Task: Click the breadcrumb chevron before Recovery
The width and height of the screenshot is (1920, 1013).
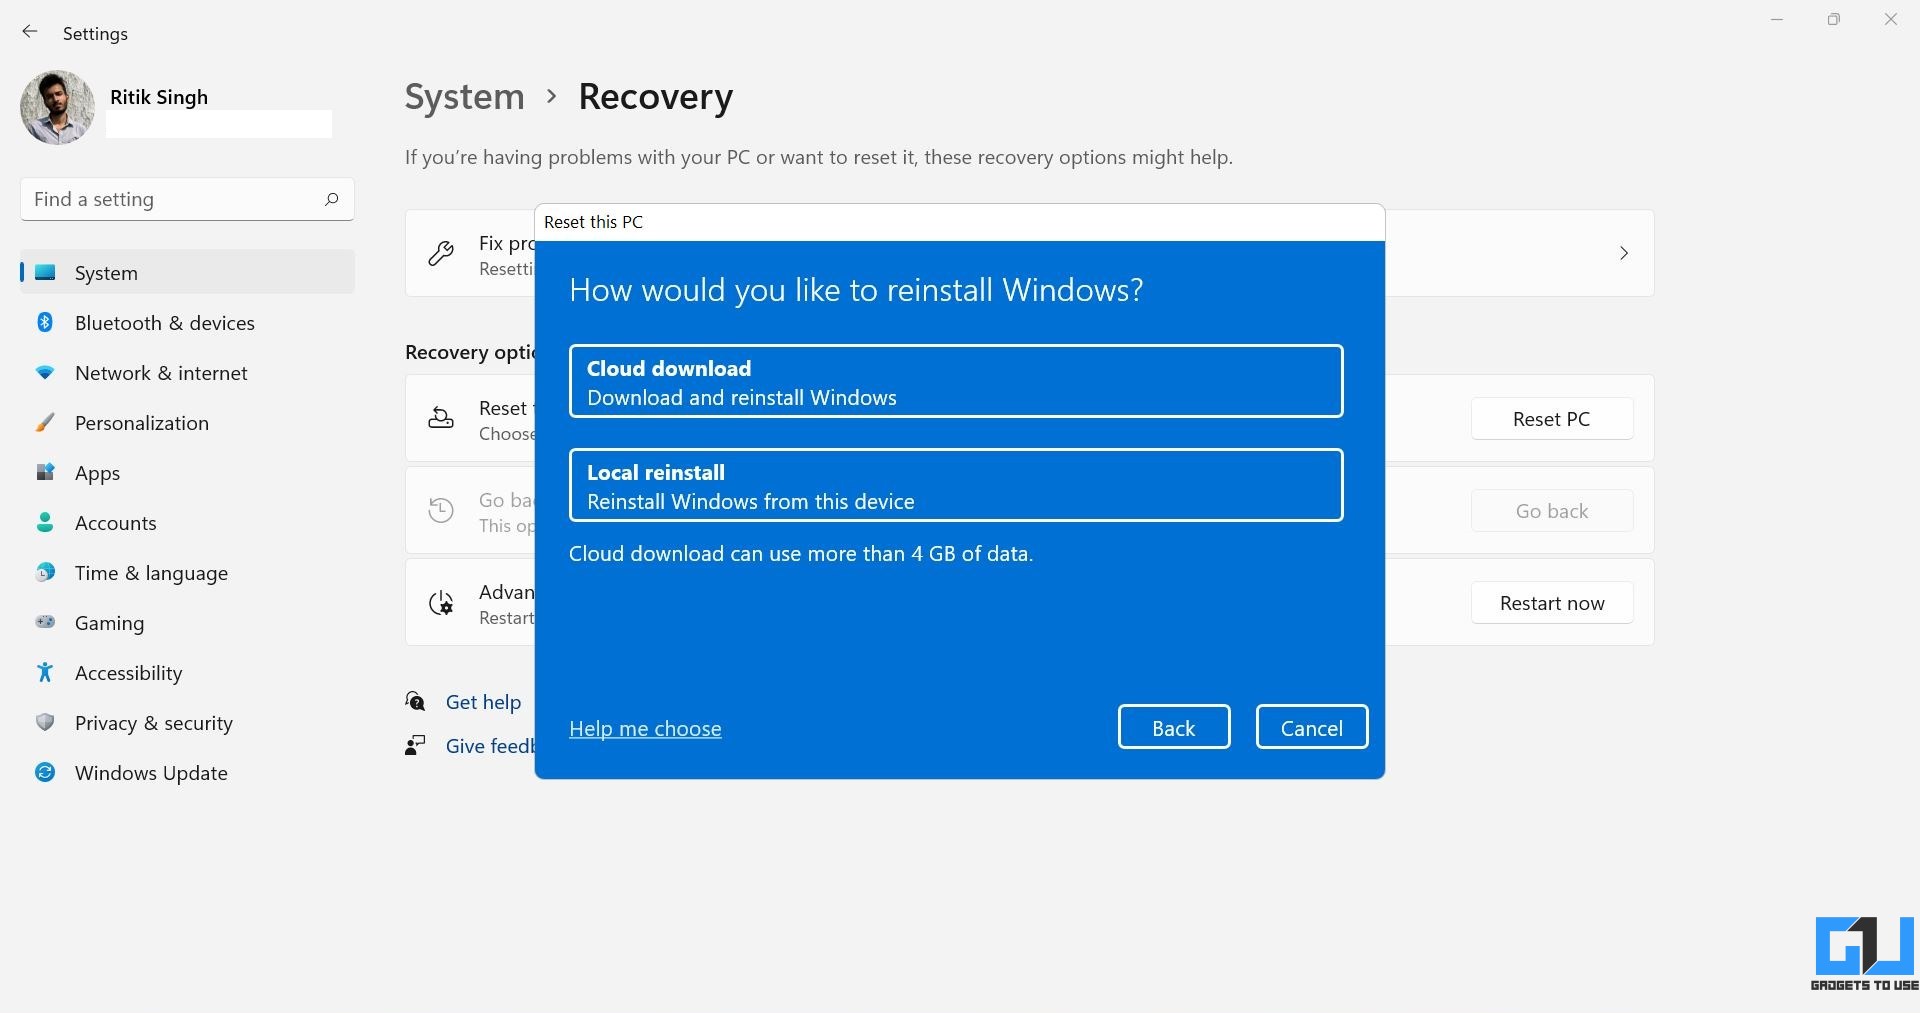Action: 551,97
